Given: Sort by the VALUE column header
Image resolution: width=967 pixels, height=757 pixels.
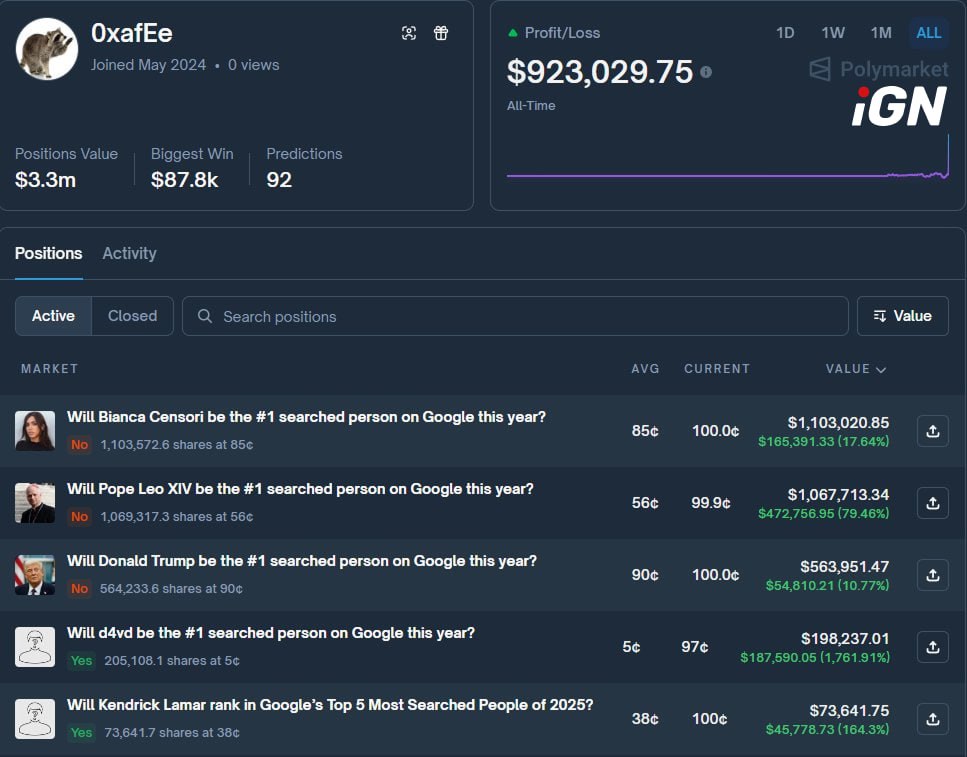Looking at the screenshot, I should (855, 369).
